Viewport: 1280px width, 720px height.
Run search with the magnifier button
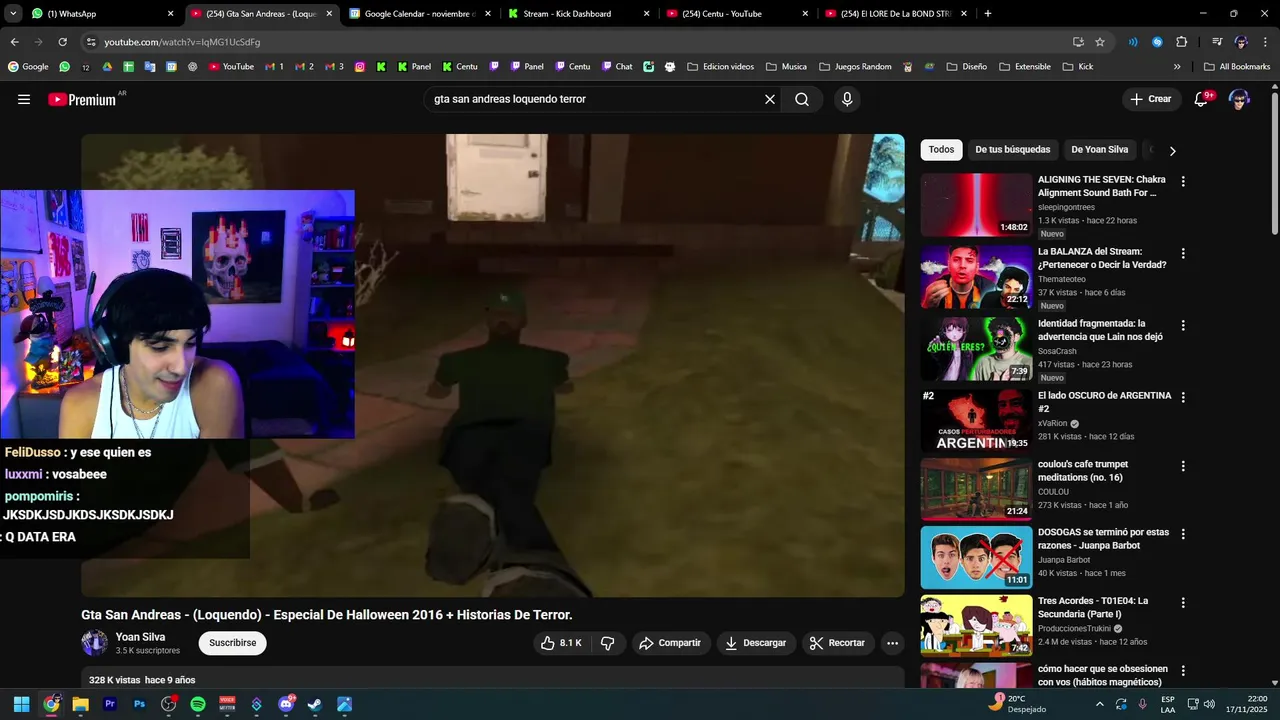click(802, 99)
